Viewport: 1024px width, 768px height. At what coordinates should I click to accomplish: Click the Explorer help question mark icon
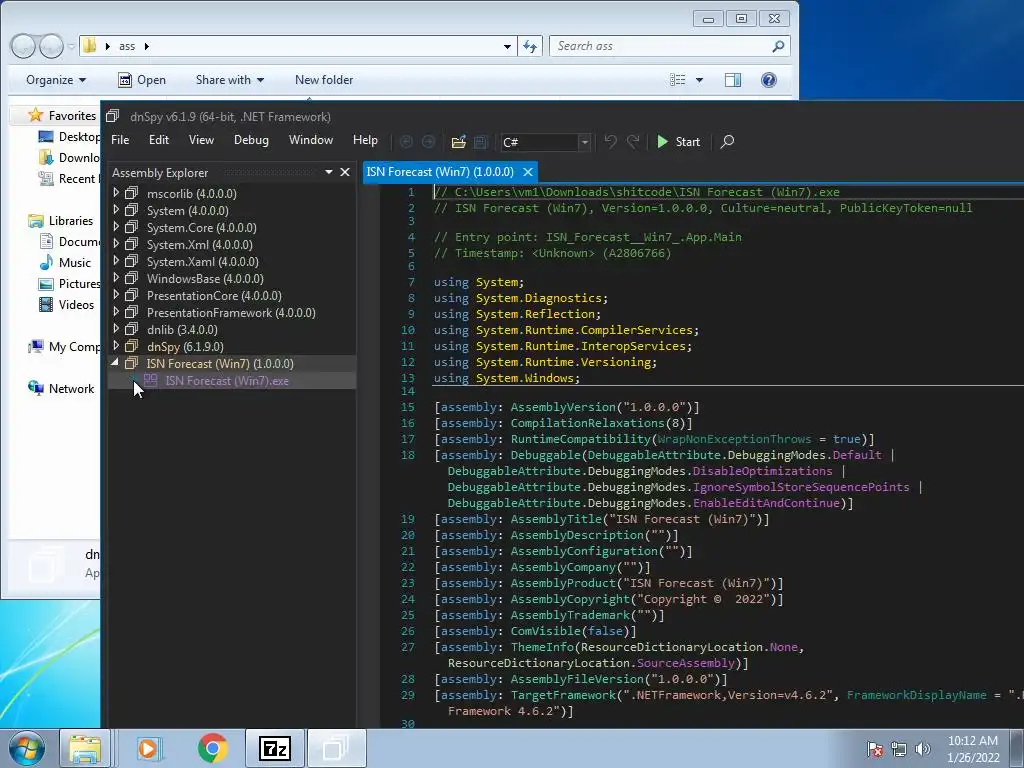[x=769, y=80]
